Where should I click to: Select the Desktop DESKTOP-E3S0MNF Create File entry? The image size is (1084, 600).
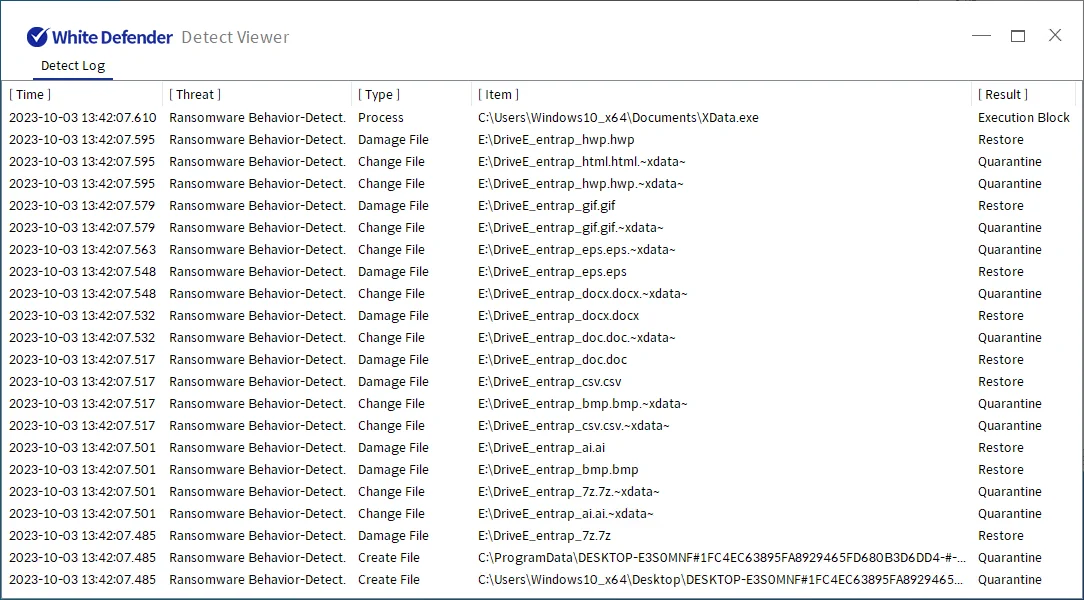722,580
